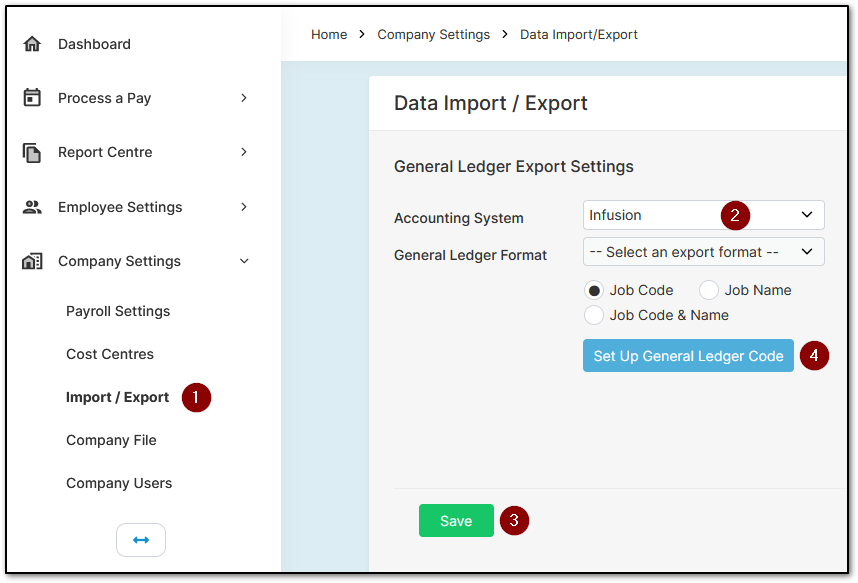
Task: Expand the Report Centre submenu arrow
Action: [x=244, y=152]
